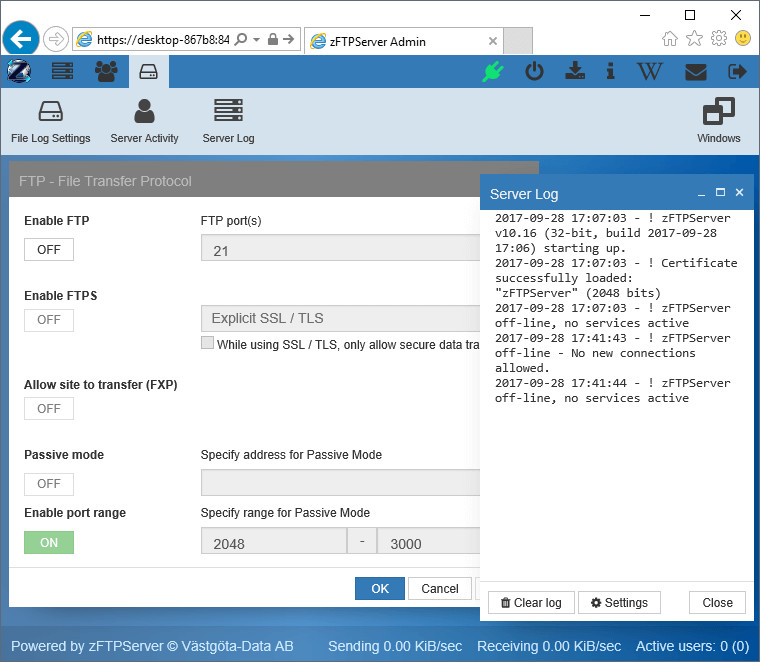This screenshot has width=760, height=662.
Task: Click 'Receiving 0.00 KiB/sec' status
Action: pyautogui.click(x=549, y=646)
